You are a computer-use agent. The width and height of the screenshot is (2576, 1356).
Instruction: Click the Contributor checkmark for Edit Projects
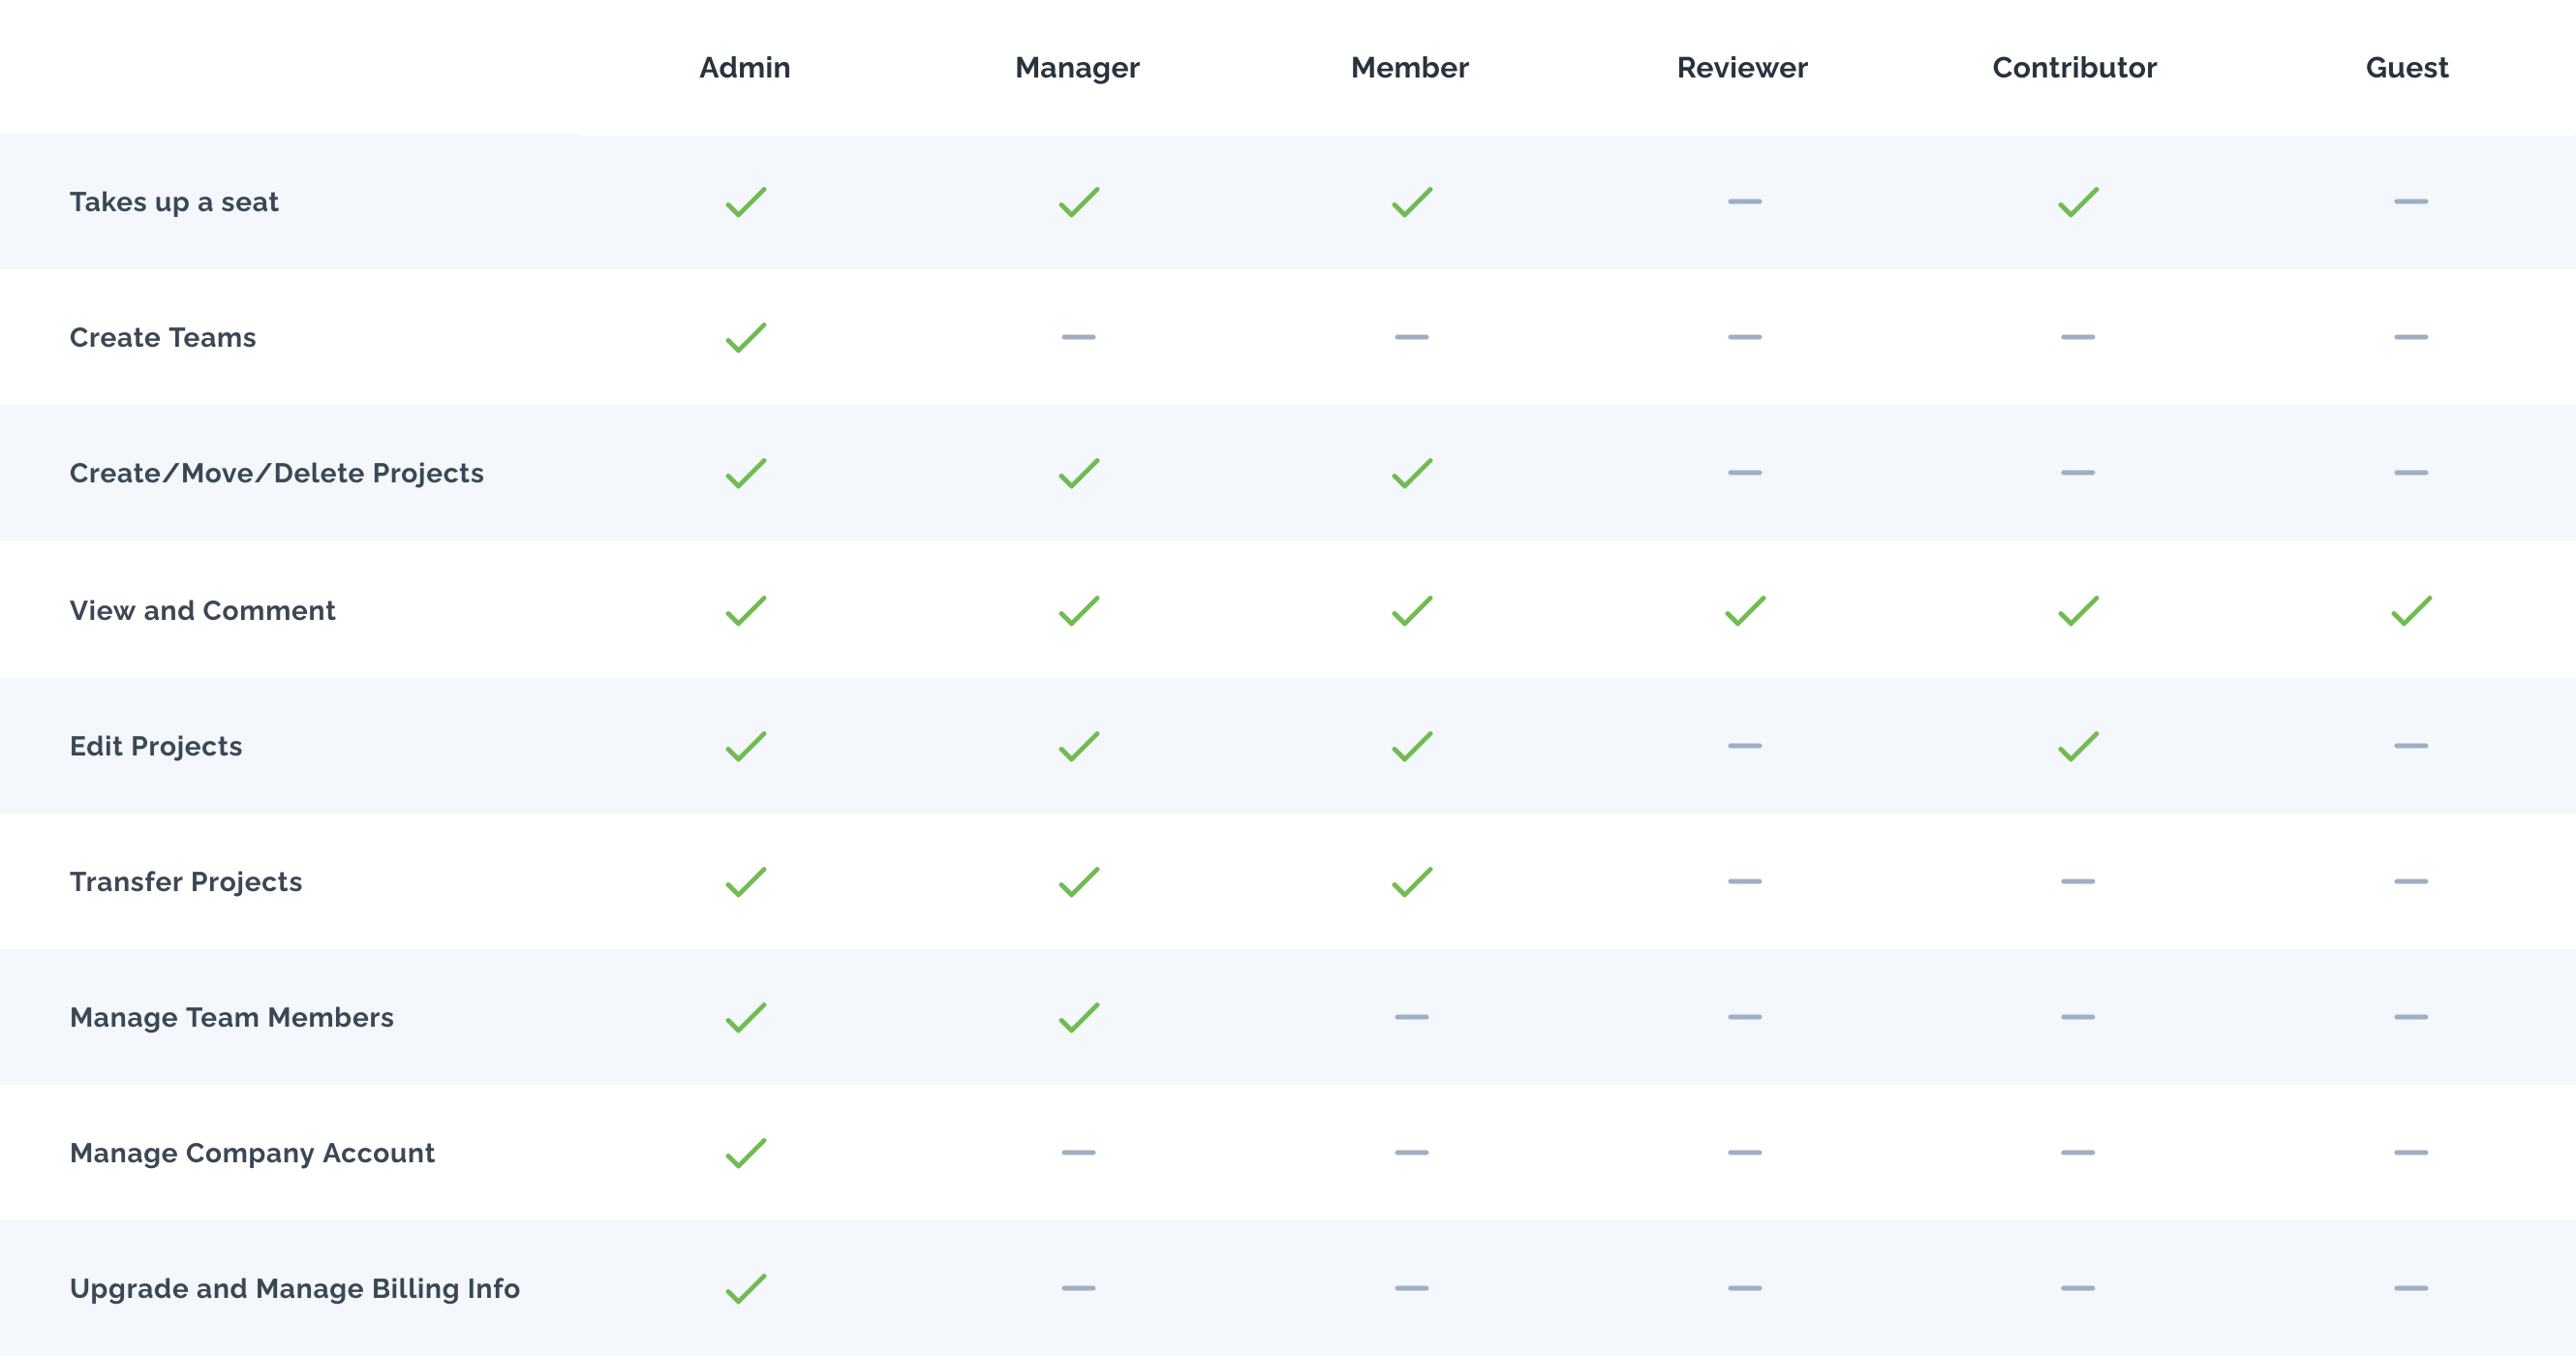point(2078,746)
